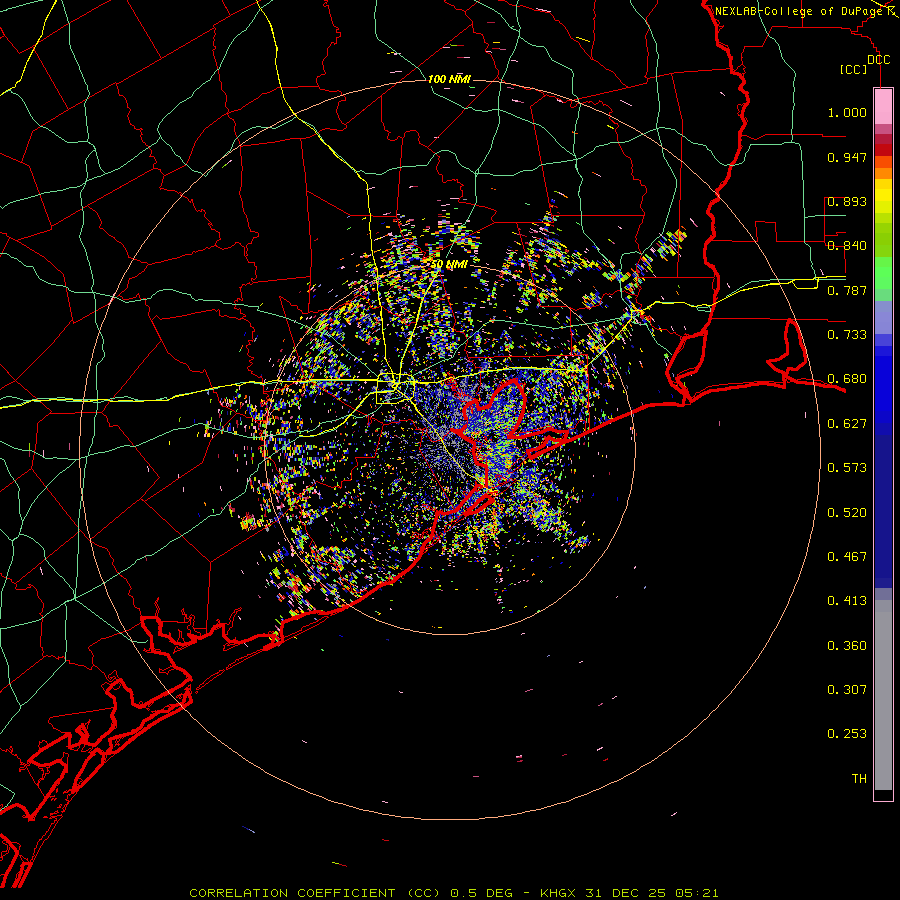Click the DCC product label
This screenshot has height=900, width=900.
[879, 60]
